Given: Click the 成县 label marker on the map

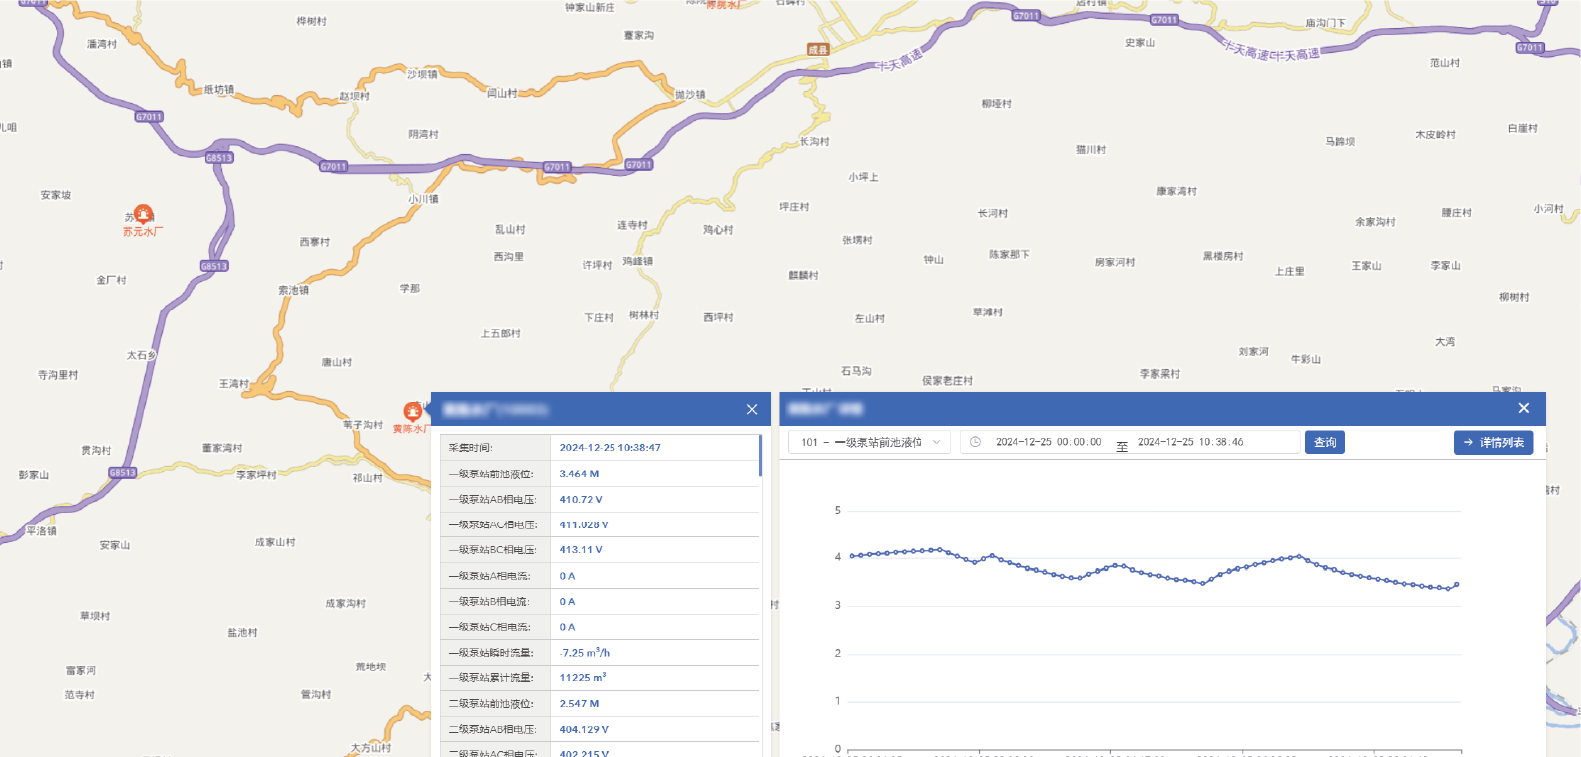Looking at the screenshot, I should (818, 49).
